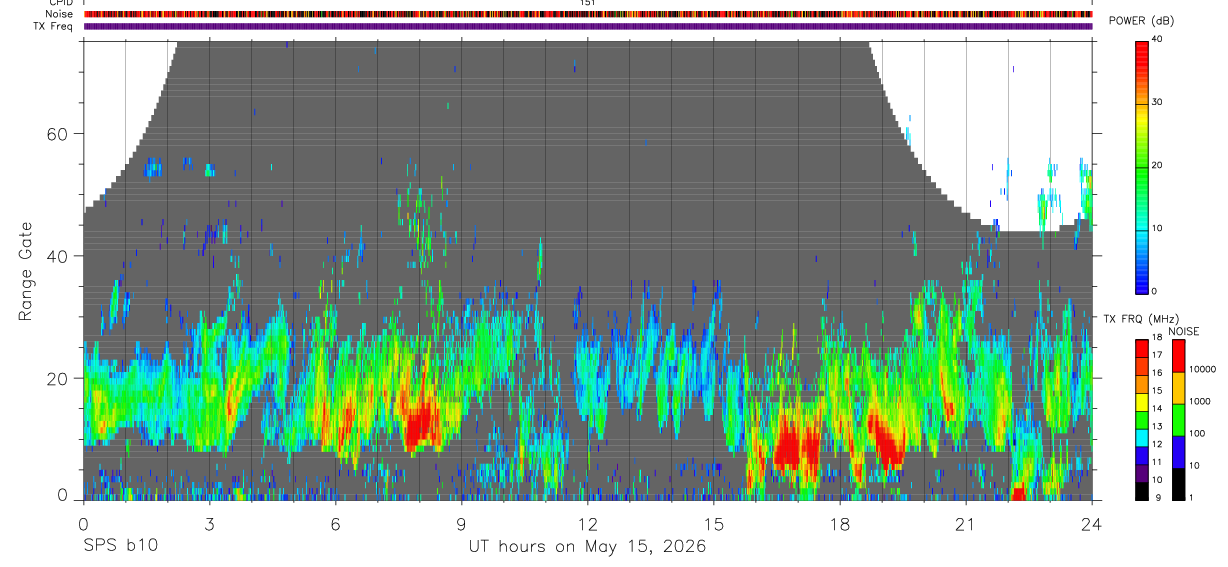Screen dimensions: 1228x567
Task: Click the 1 label on the NOISE scale
Action: tap(1191, 497)
